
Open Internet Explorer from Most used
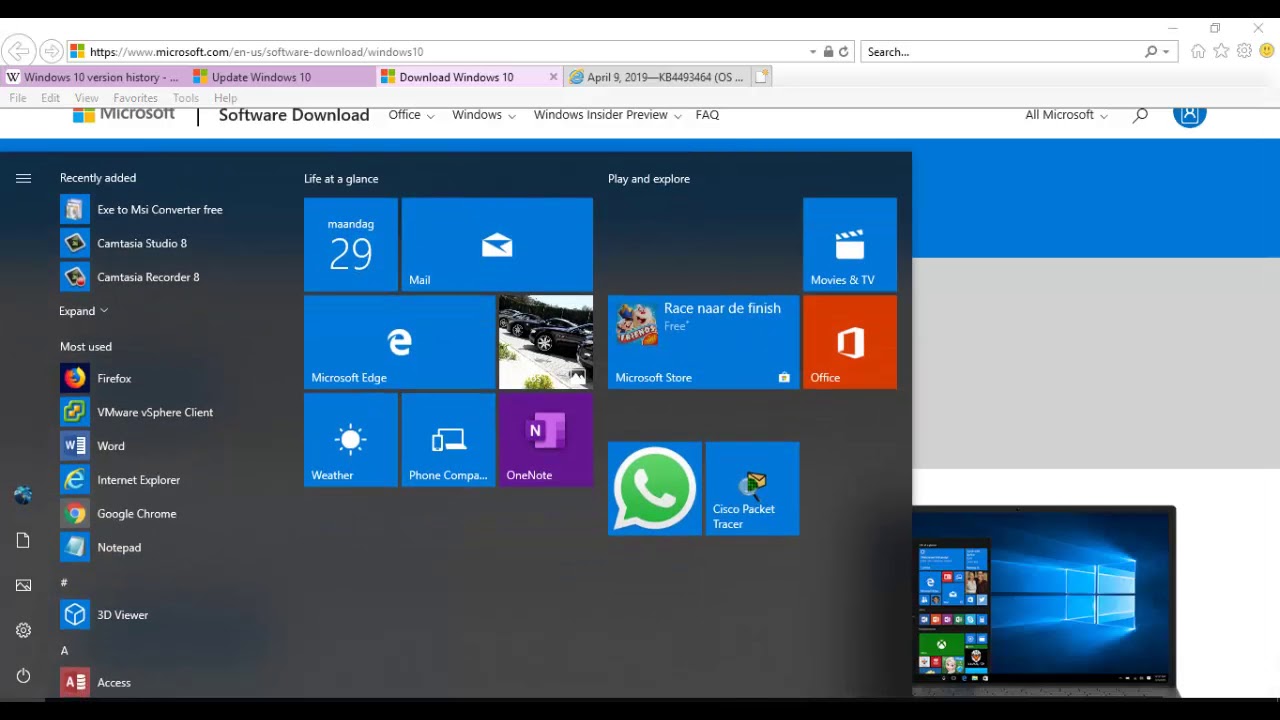[121, 480]
